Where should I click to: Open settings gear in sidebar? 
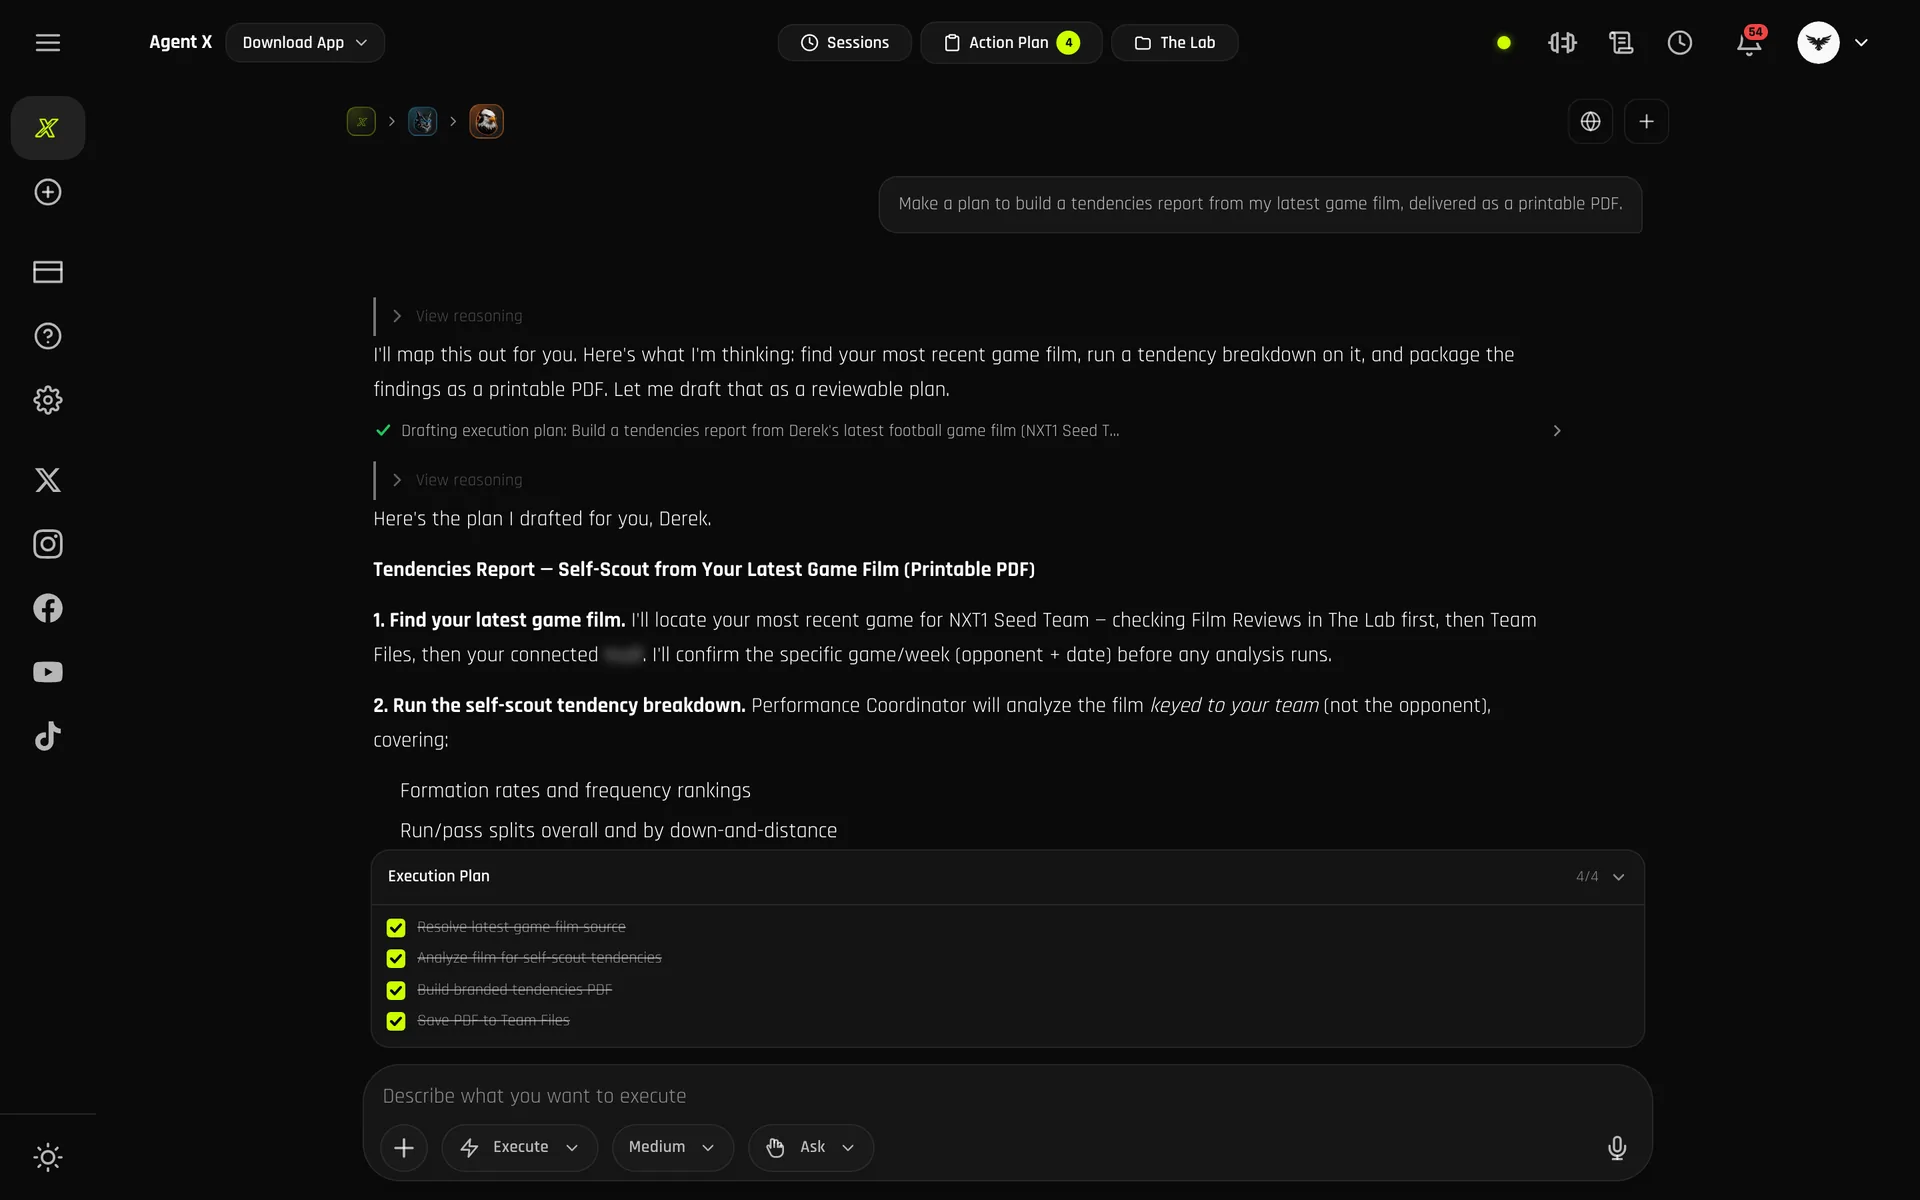click(x=48, y=400)
